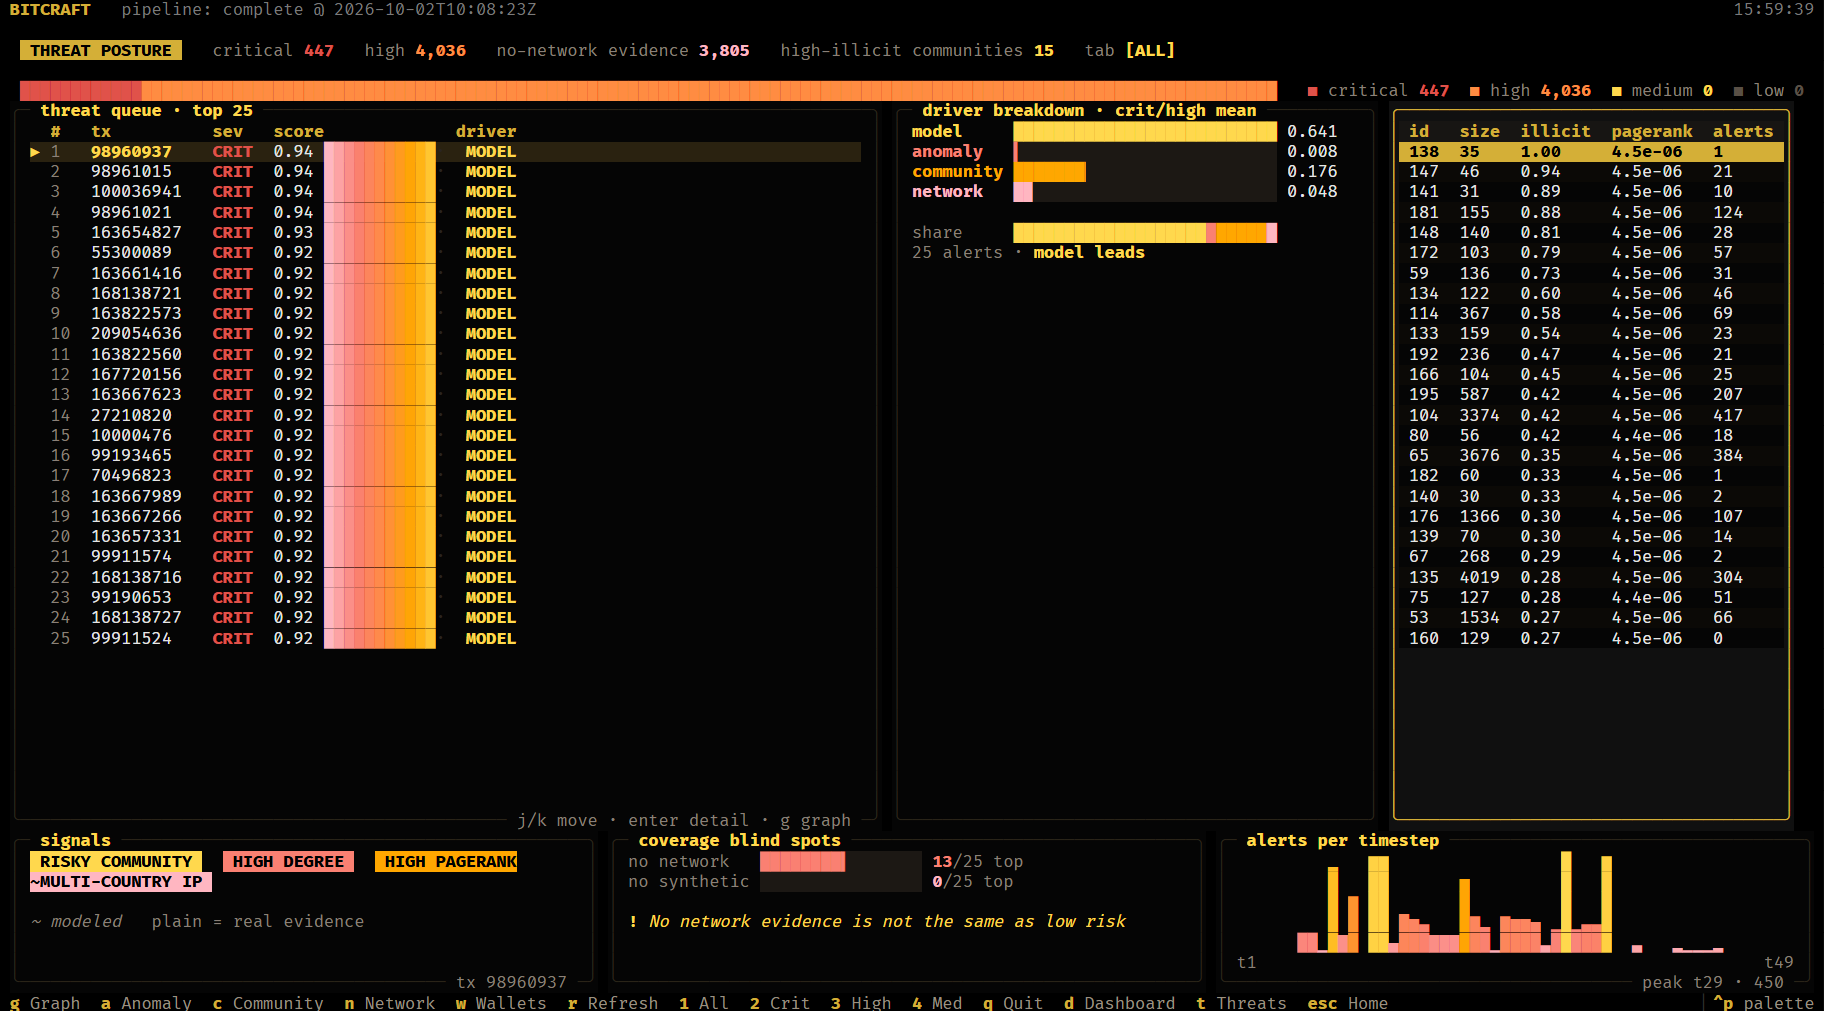Click the illicit column header

[1555, 131]
